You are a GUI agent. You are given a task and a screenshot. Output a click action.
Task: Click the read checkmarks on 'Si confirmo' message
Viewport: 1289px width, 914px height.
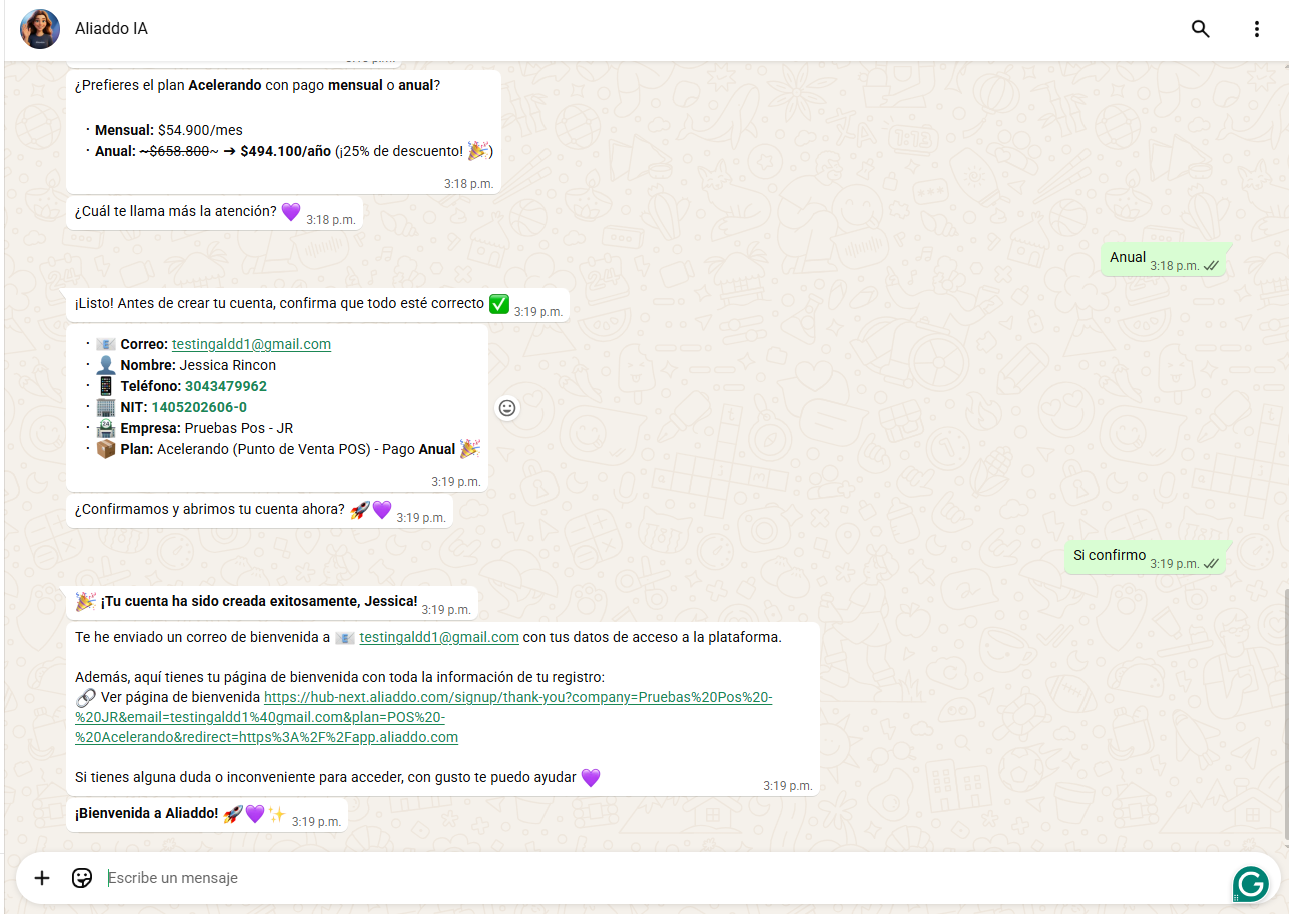pos(1211,564)
